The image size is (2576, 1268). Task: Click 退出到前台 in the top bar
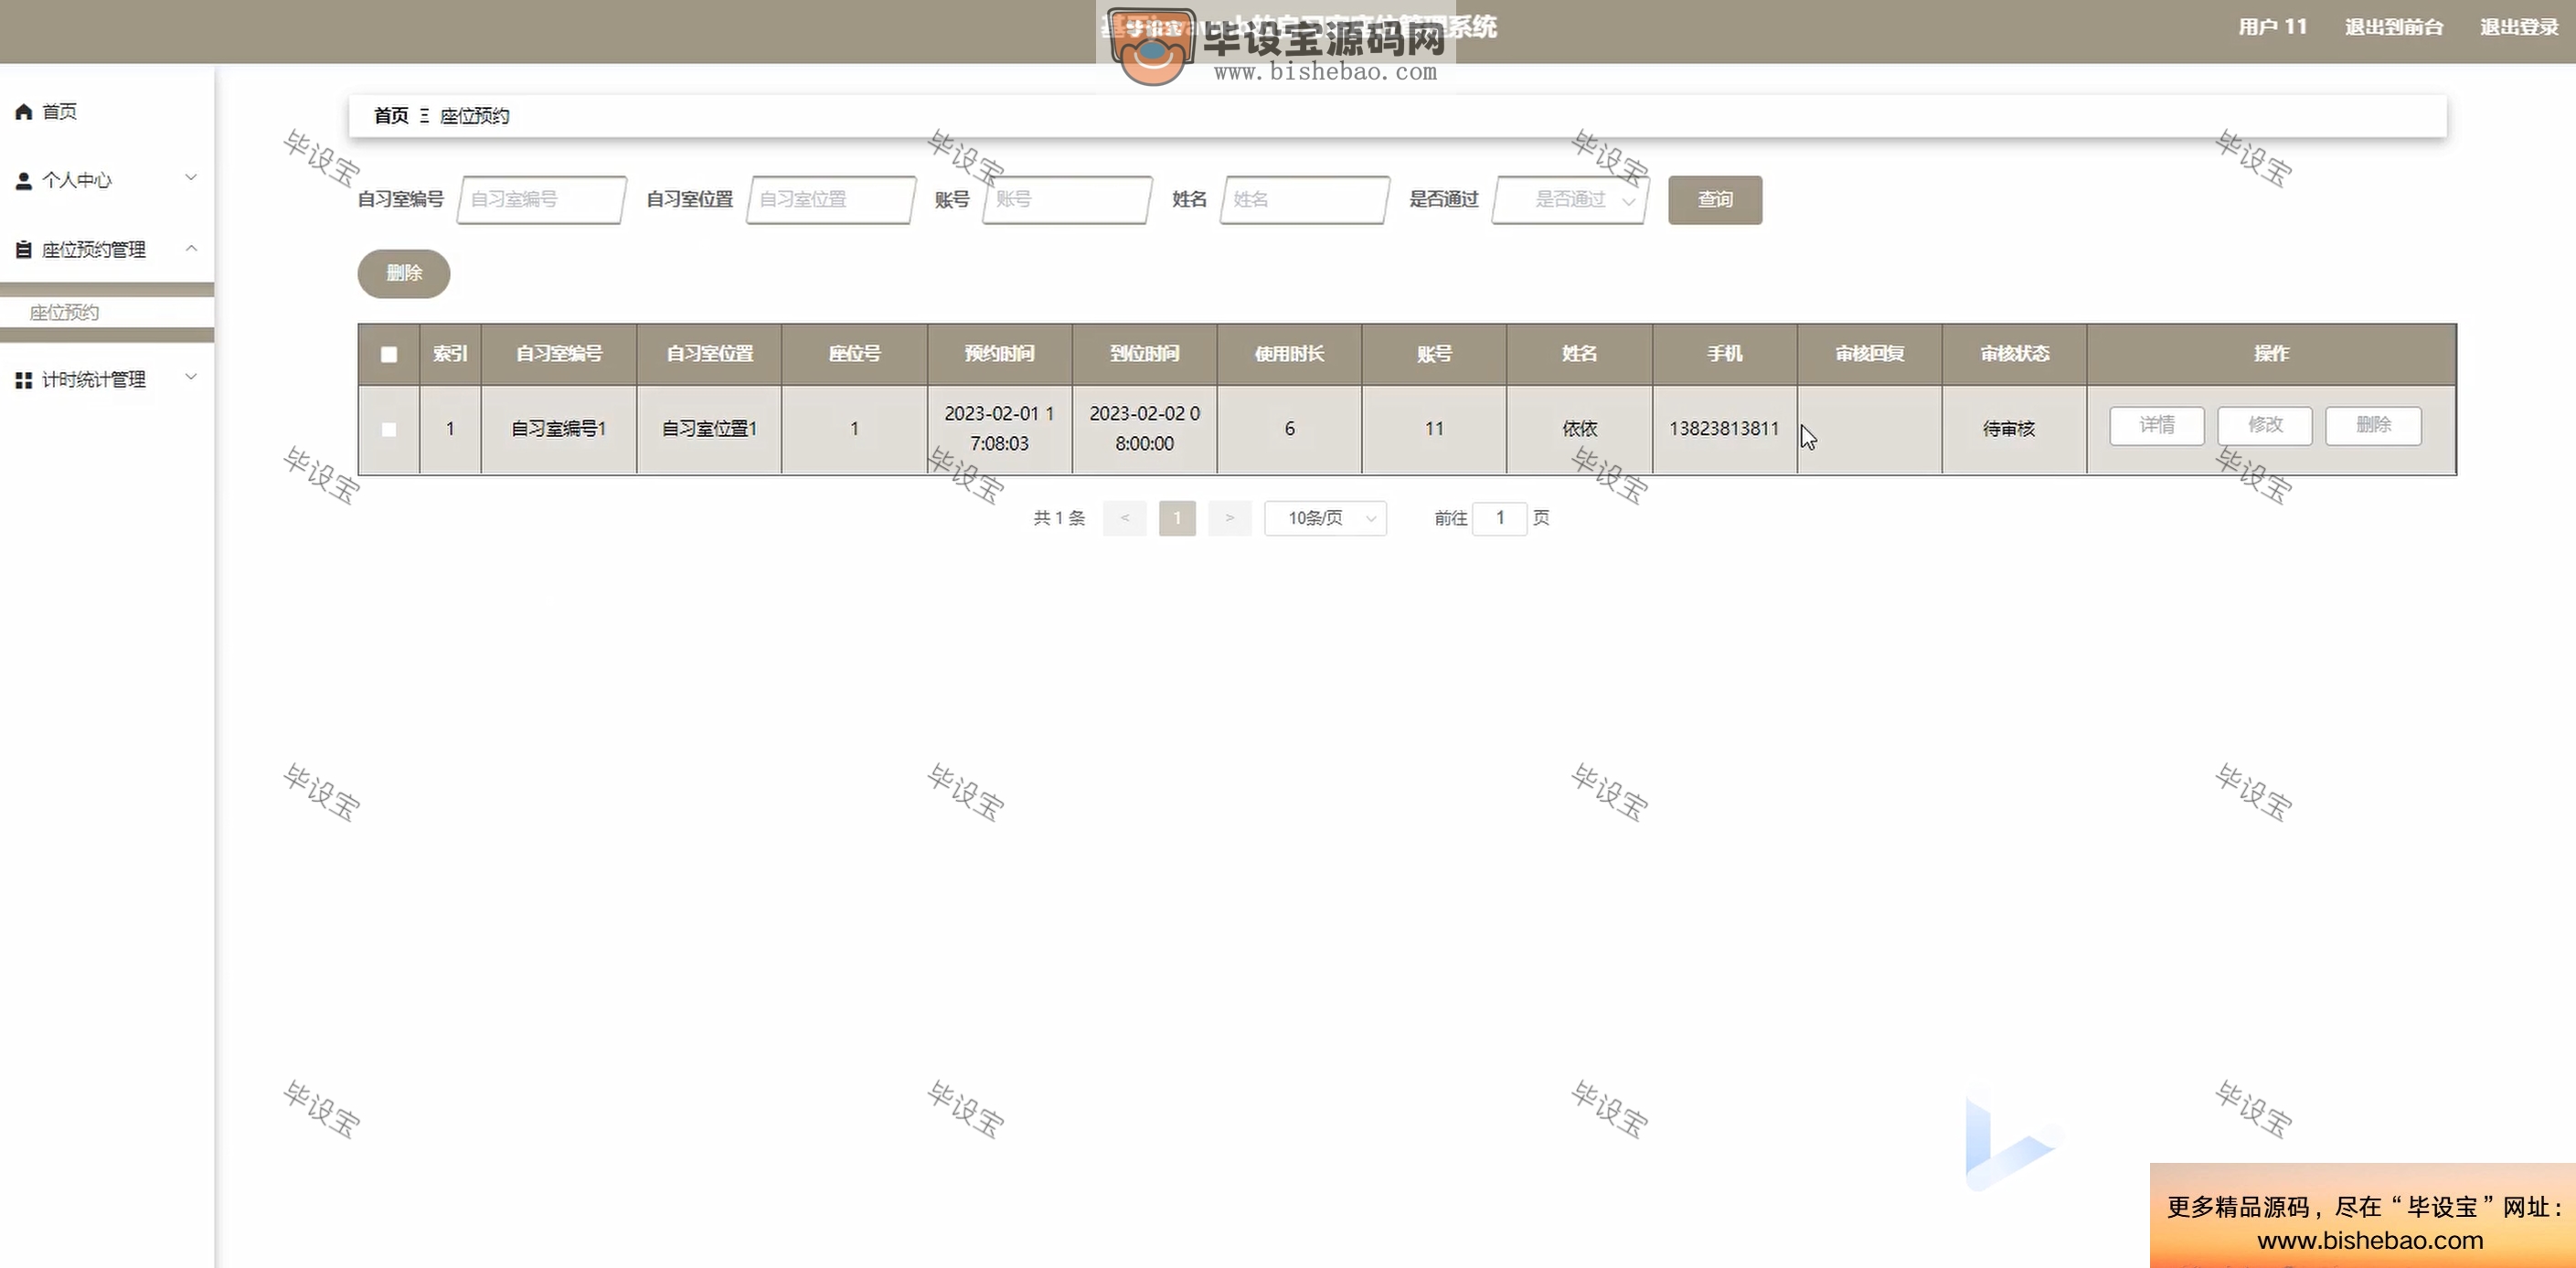2395,26
